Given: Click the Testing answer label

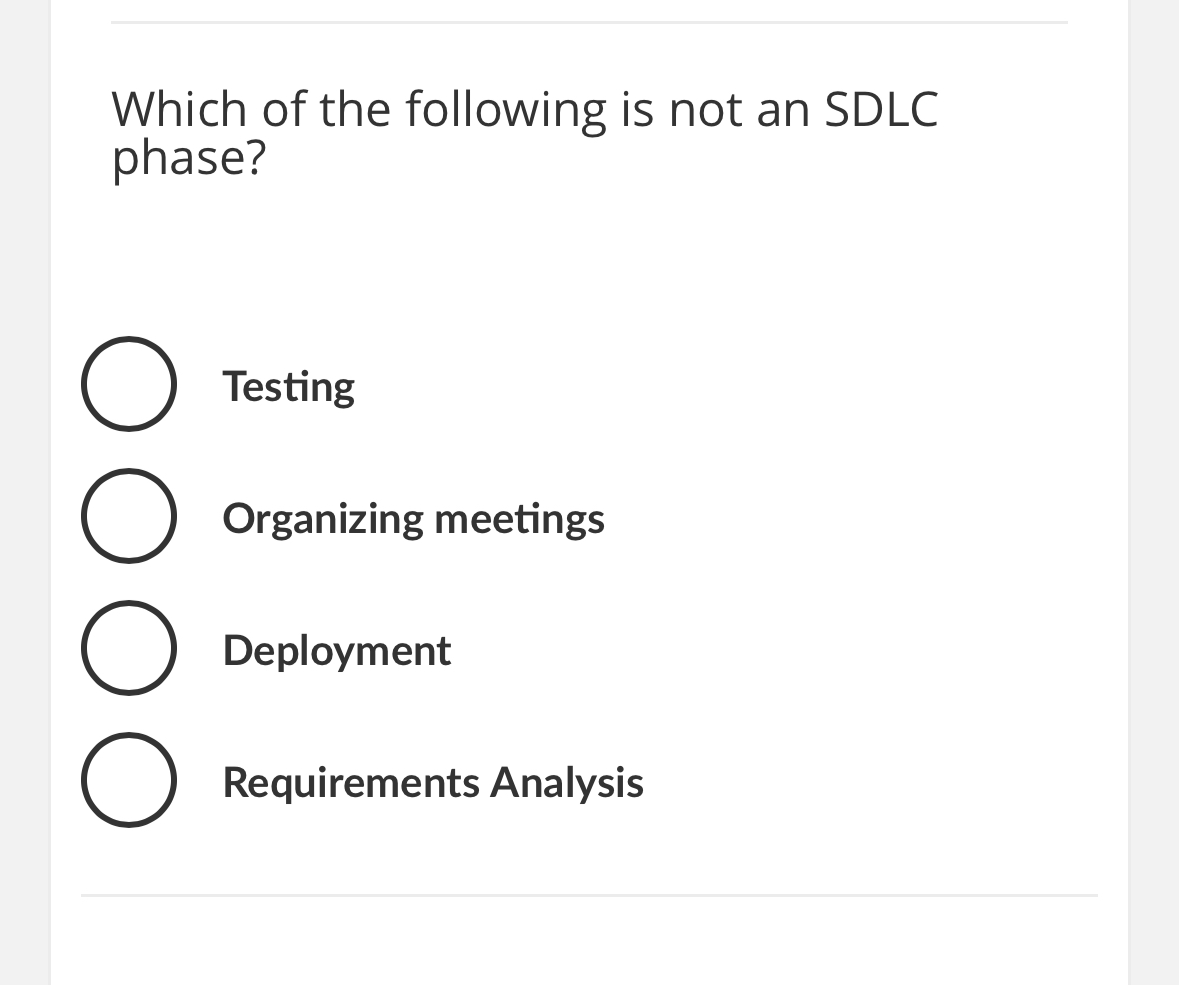Looking at the screenshot, I should [x=288, y=386].
